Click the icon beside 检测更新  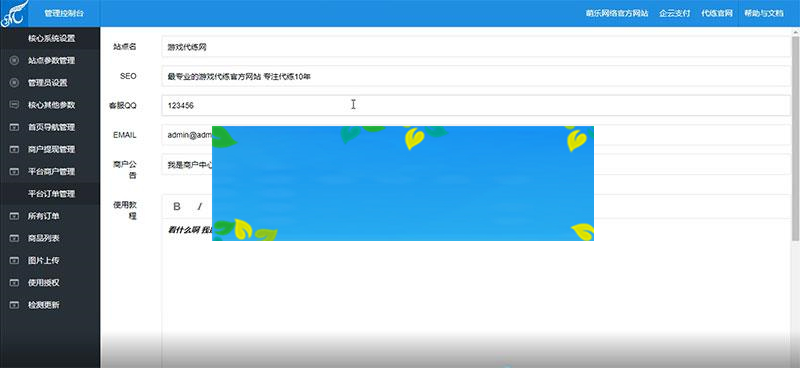point(14,305)
